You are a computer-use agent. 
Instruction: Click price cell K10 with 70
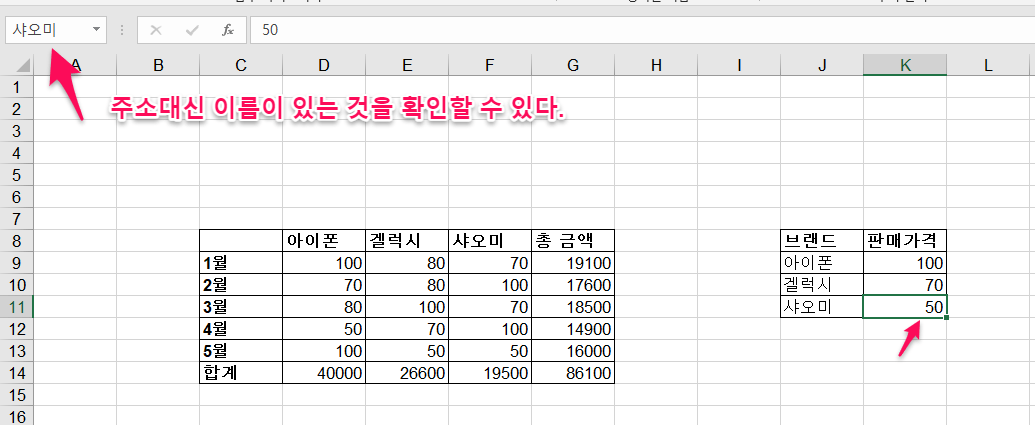[905, 284]
